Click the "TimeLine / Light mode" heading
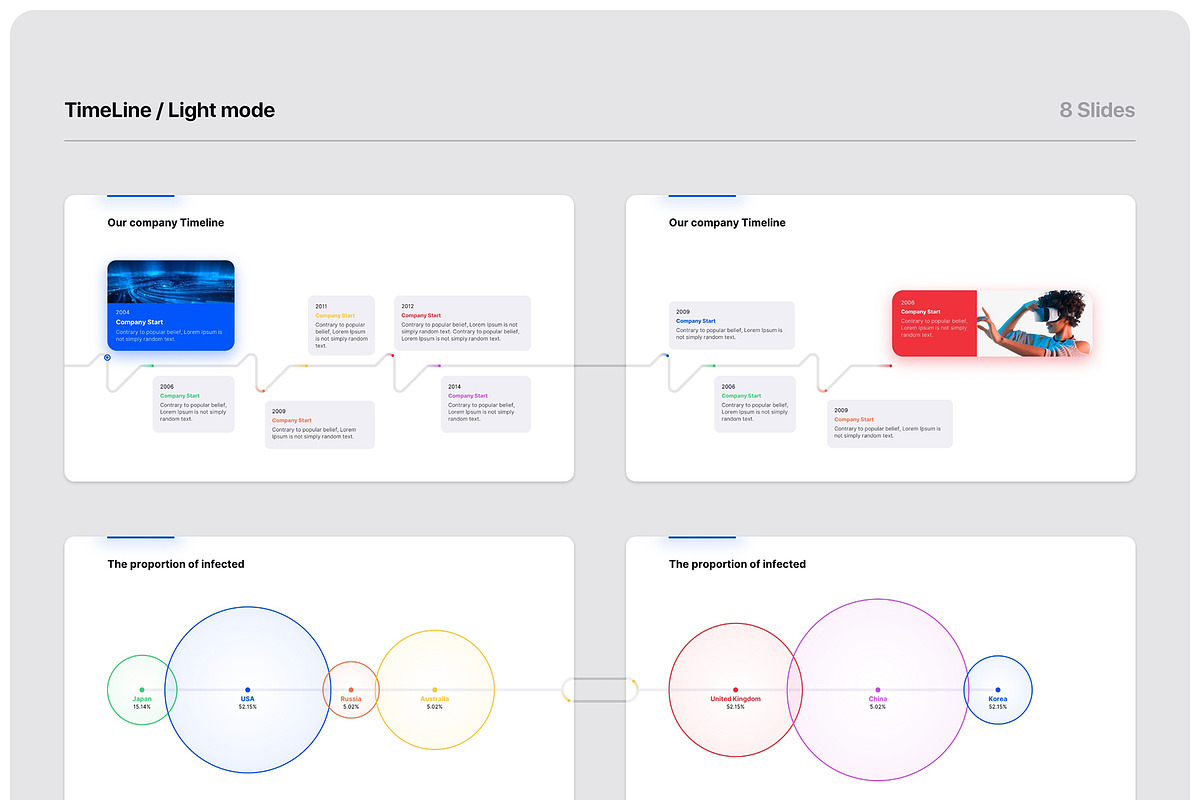This screenshot has width=1200, height=800. coord(169,110)
